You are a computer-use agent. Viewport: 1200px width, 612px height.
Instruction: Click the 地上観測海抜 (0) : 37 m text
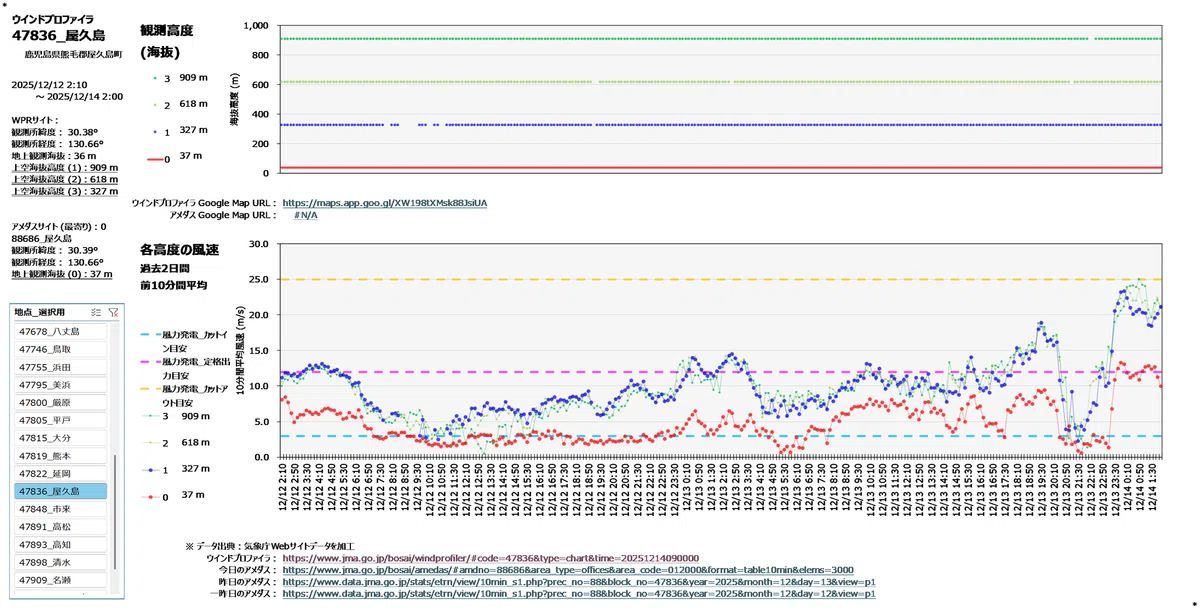click(62, 274)
